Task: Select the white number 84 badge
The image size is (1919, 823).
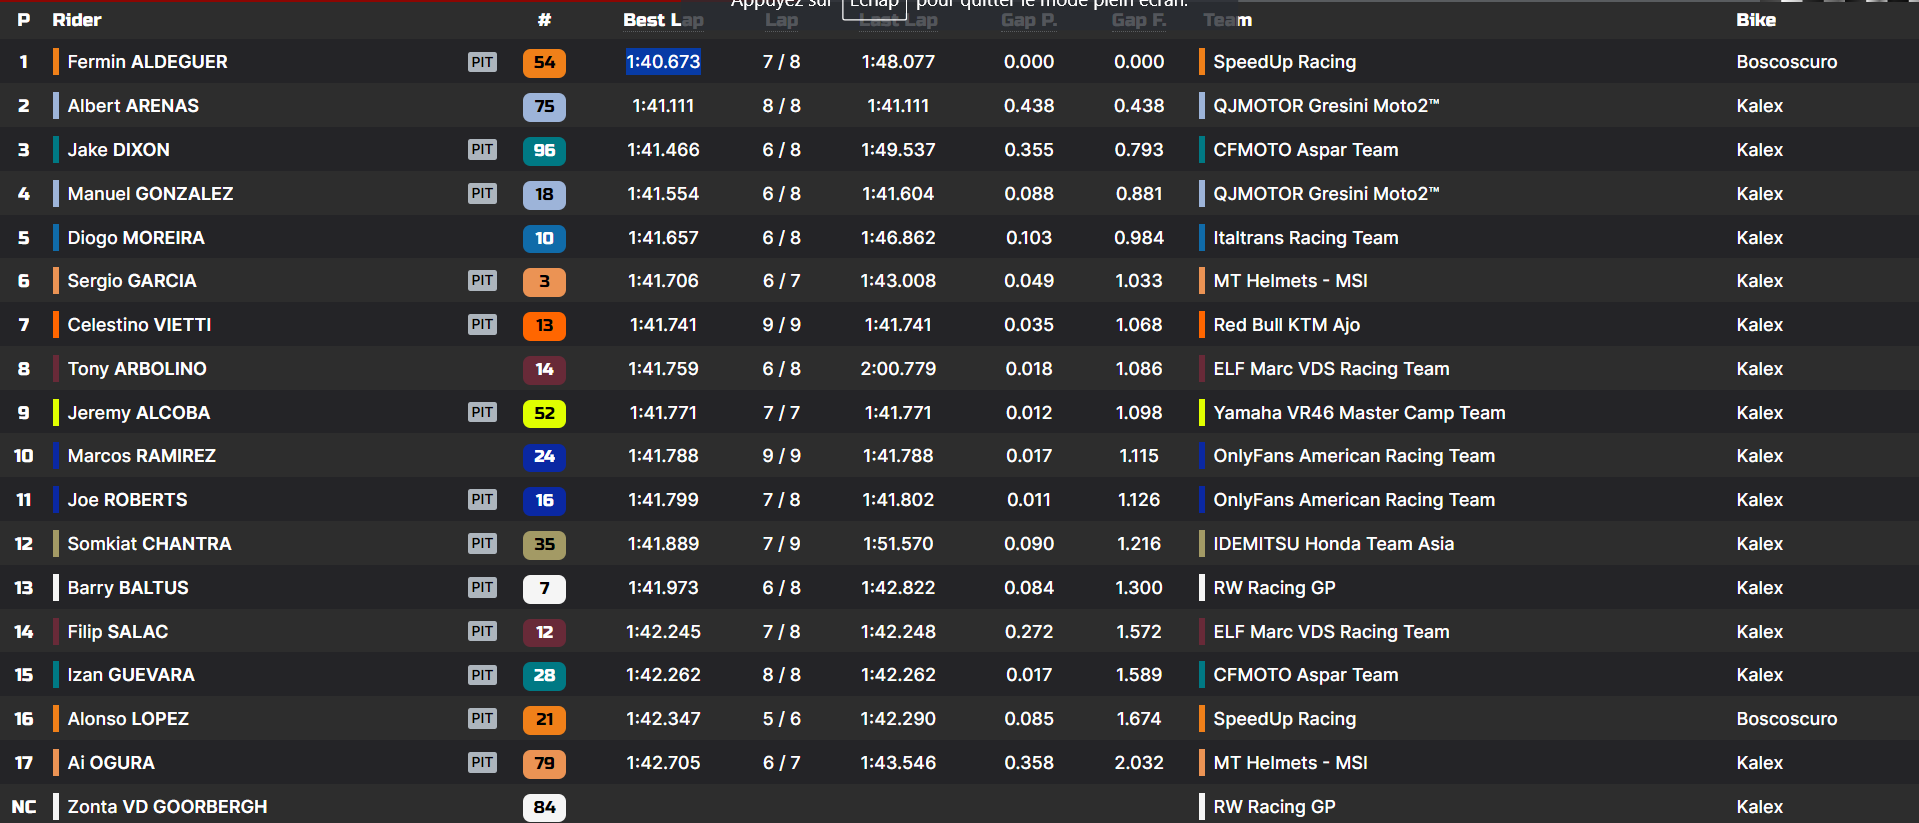Action: pyautogui.click(x=544, y=808)
